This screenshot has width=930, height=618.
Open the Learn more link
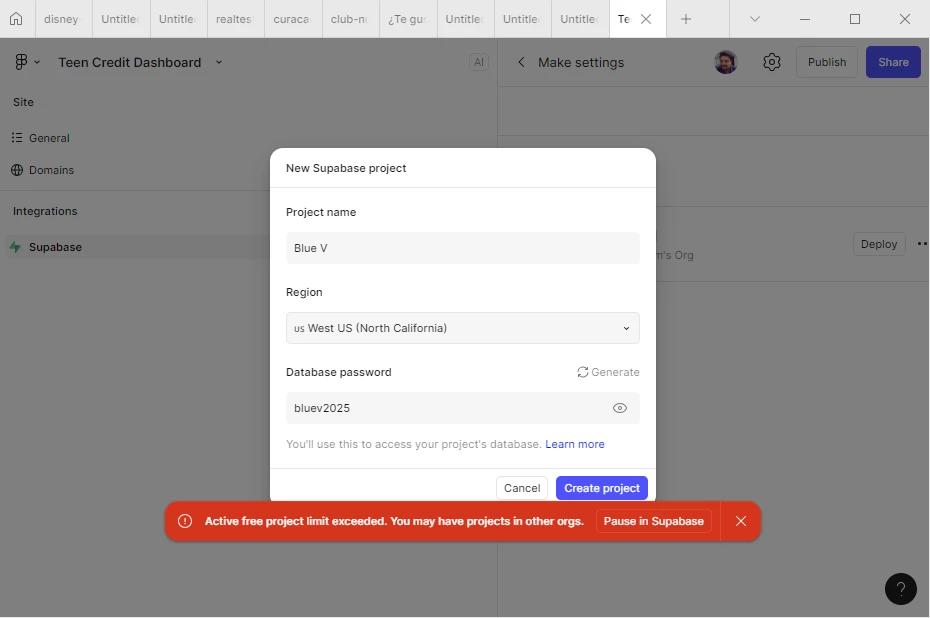(x=575, y=444)
